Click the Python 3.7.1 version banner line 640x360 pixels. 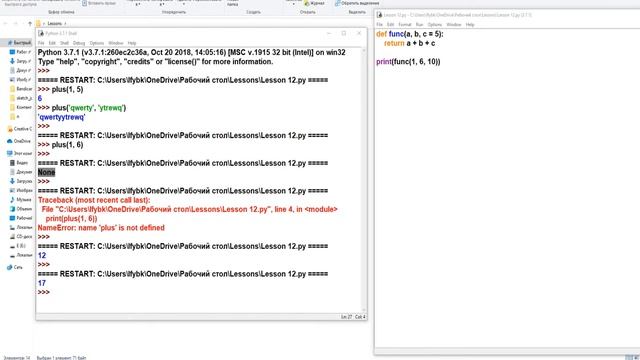point(192,52)
